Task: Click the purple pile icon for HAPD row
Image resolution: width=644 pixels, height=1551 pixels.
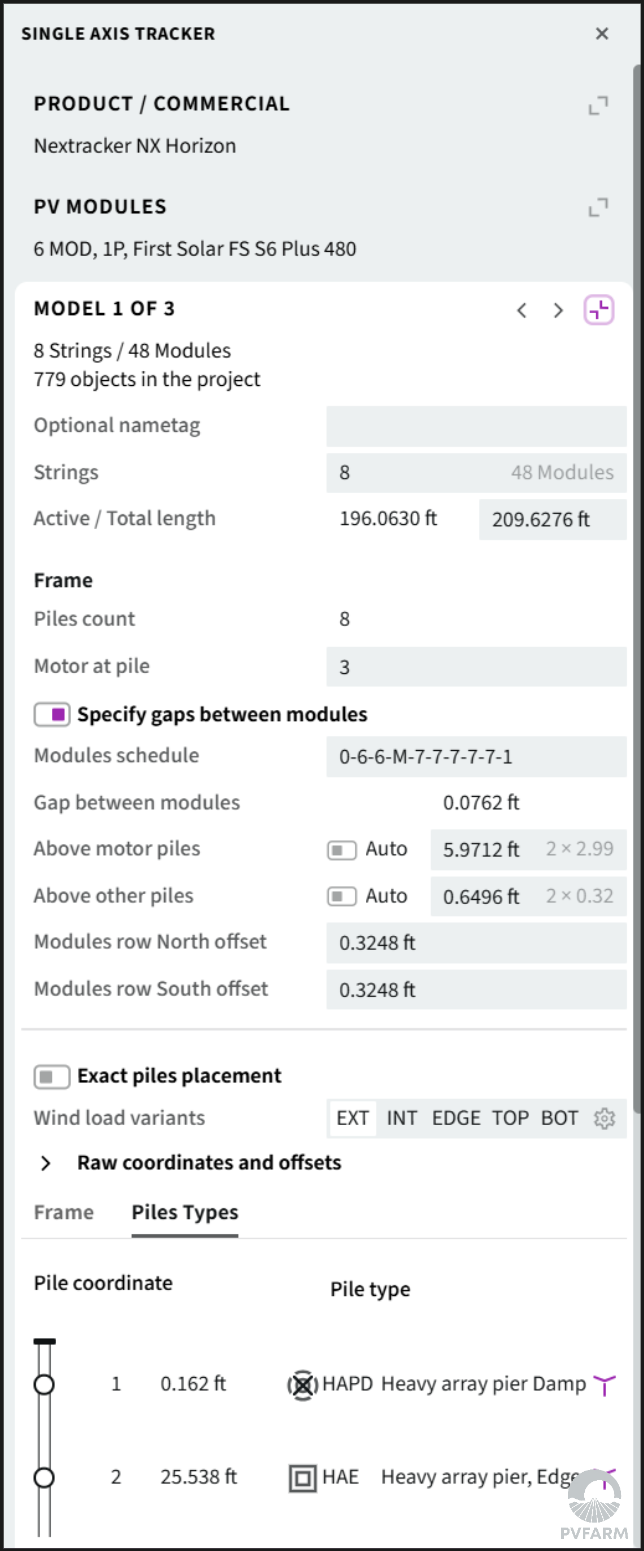Action: tap(604, 1385)
